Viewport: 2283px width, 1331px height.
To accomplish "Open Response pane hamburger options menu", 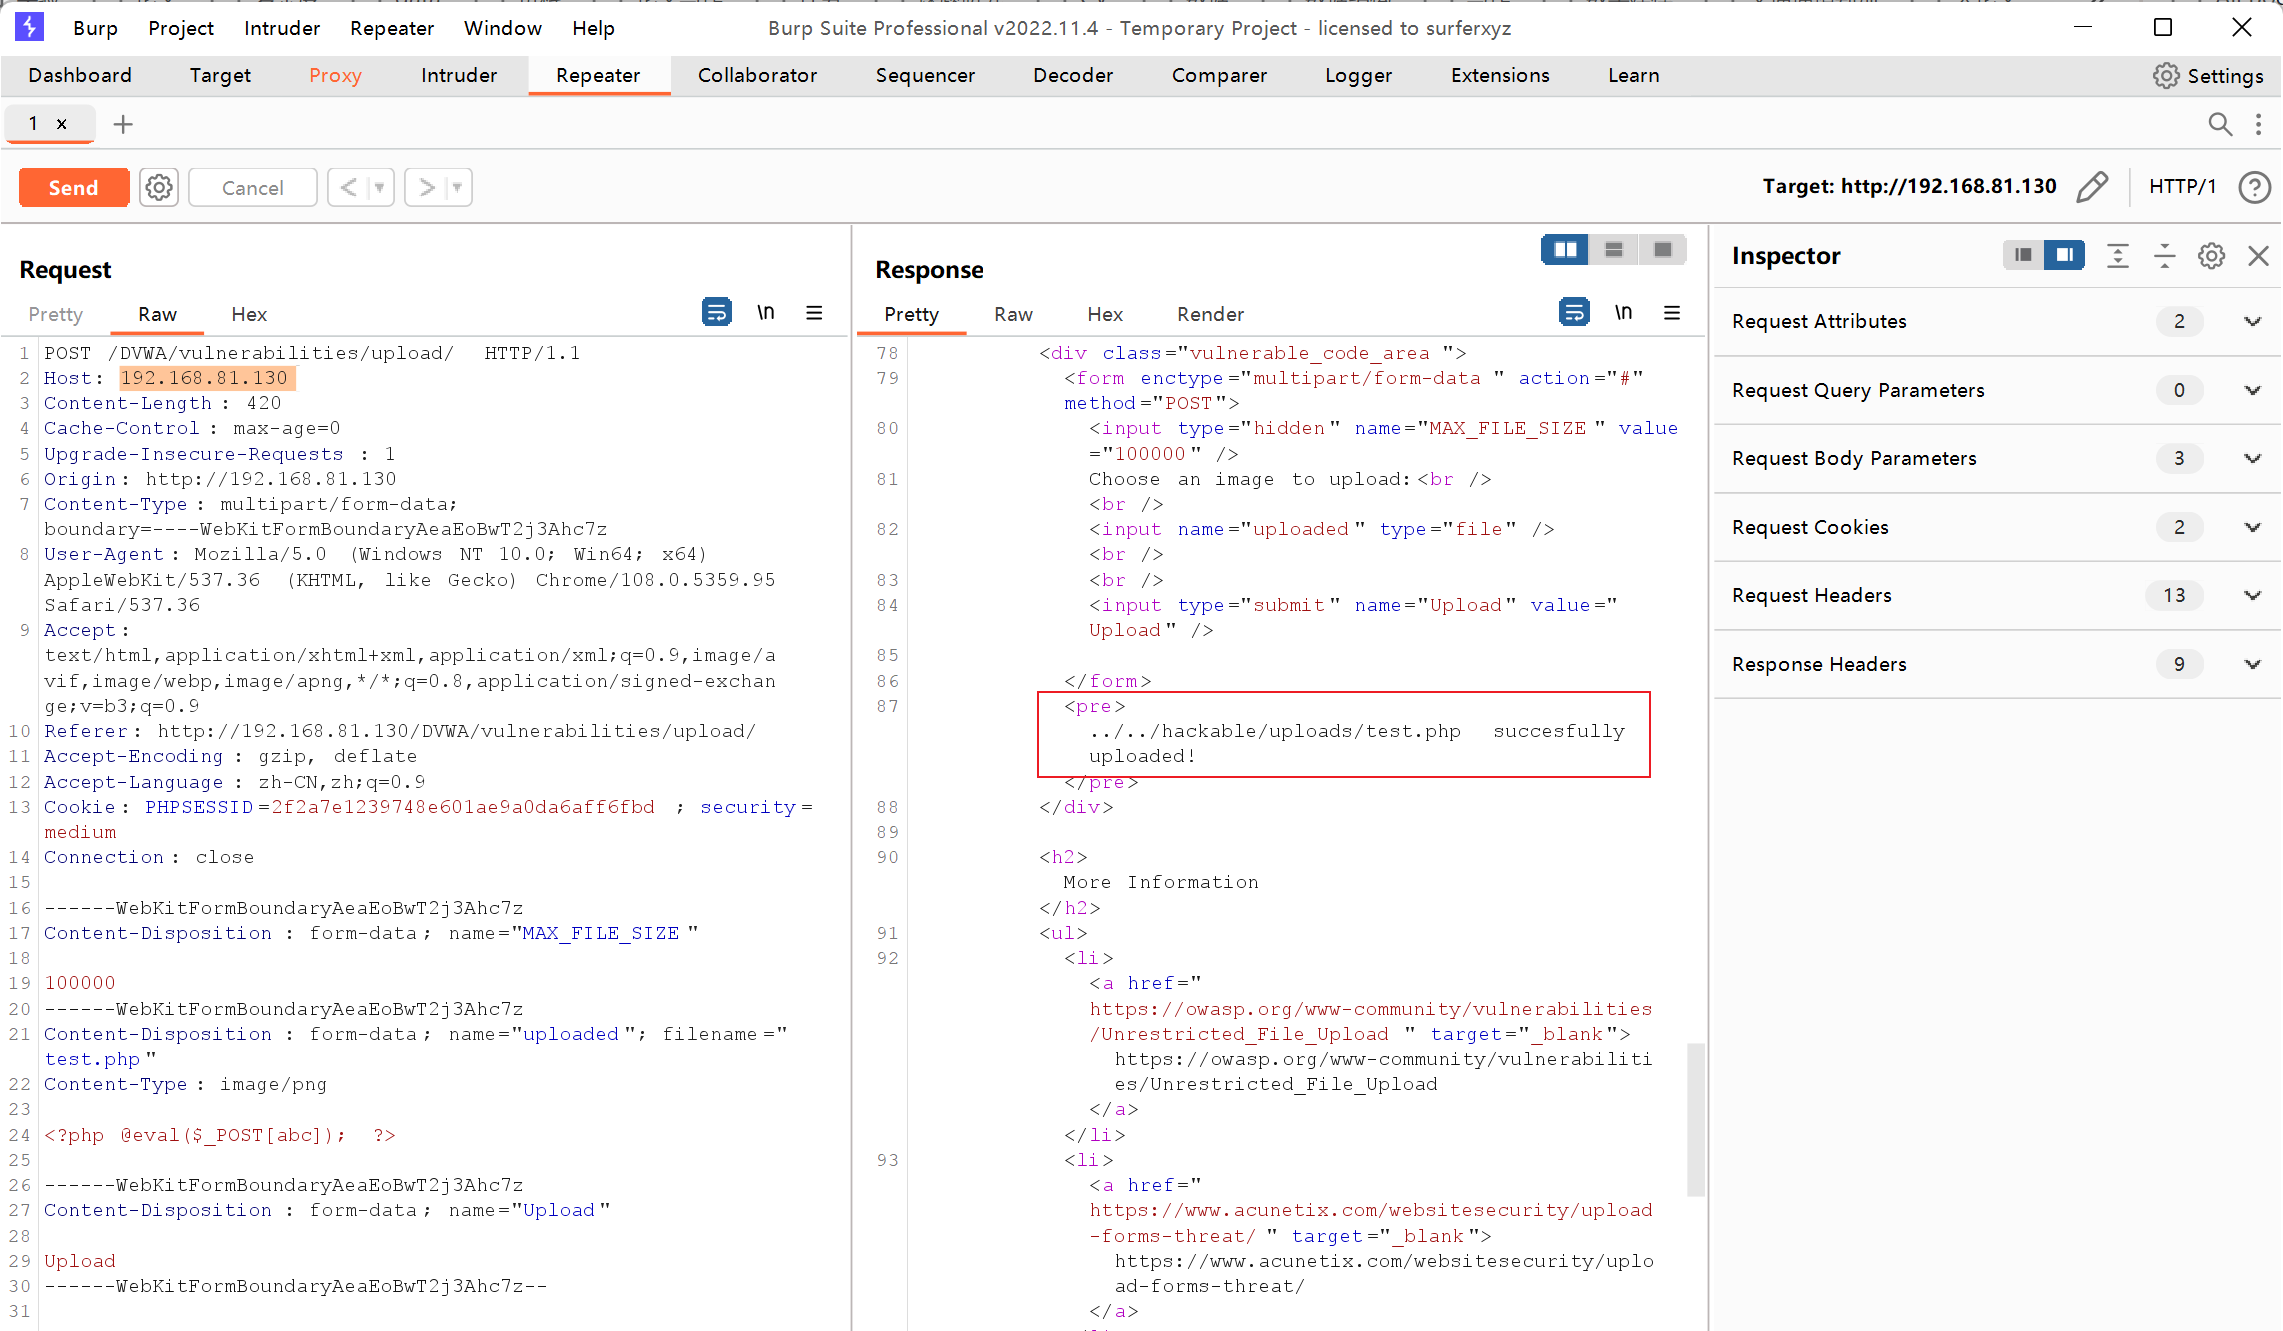I will 1672,313.
